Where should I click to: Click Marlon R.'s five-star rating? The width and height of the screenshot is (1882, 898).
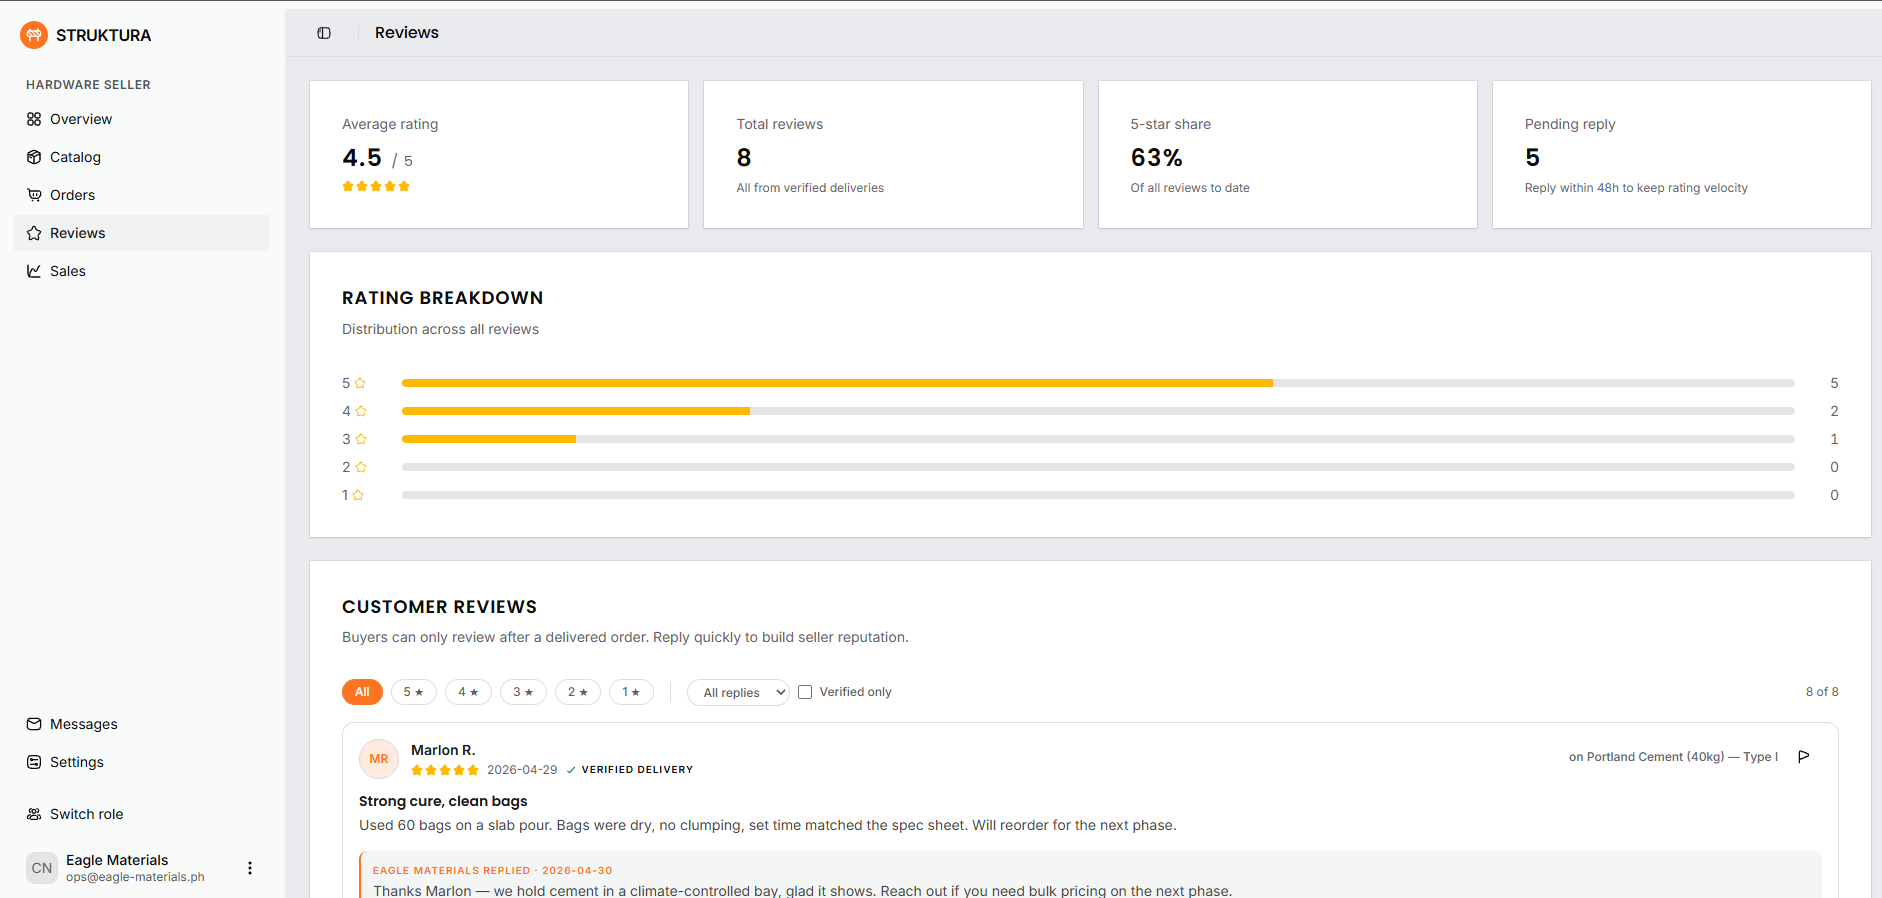pyautogui.click(x=445, y=770)
